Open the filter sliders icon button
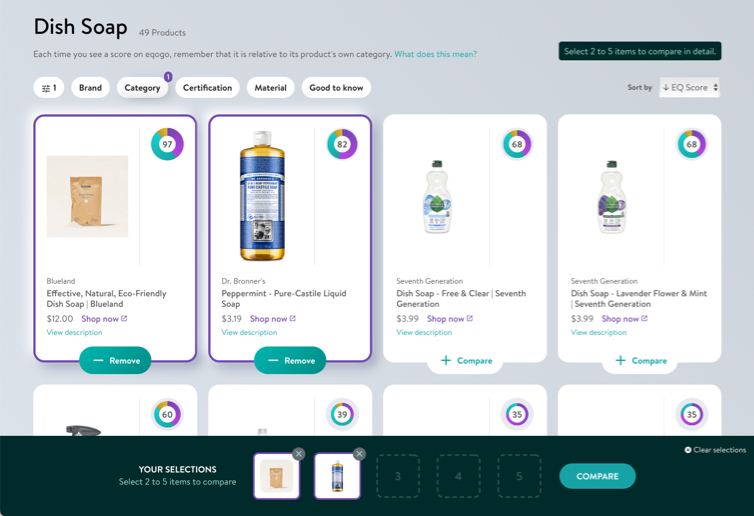Screen dimensions: 754x516 coord(49,88)
